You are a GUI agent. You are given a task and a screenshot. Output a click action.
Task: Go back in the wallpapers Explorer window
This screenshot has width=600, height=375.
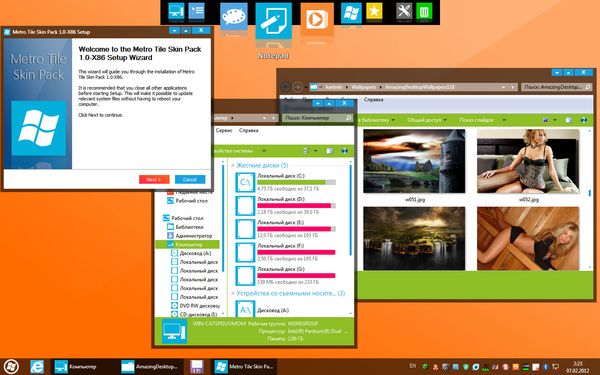(x=285, y=87)
